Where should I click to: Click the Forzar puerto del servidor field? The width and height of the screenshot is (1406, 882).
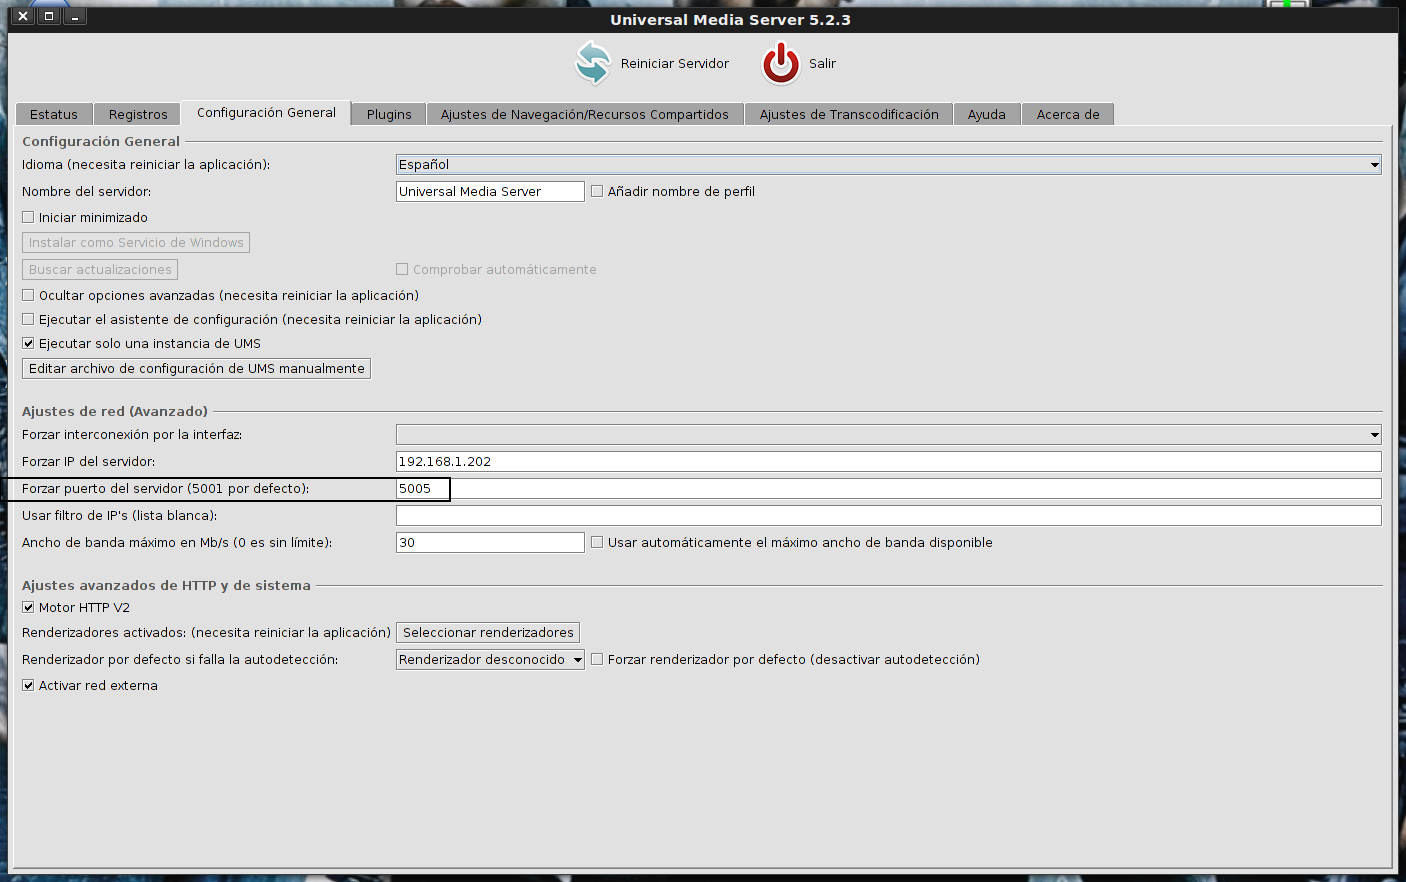888,488
